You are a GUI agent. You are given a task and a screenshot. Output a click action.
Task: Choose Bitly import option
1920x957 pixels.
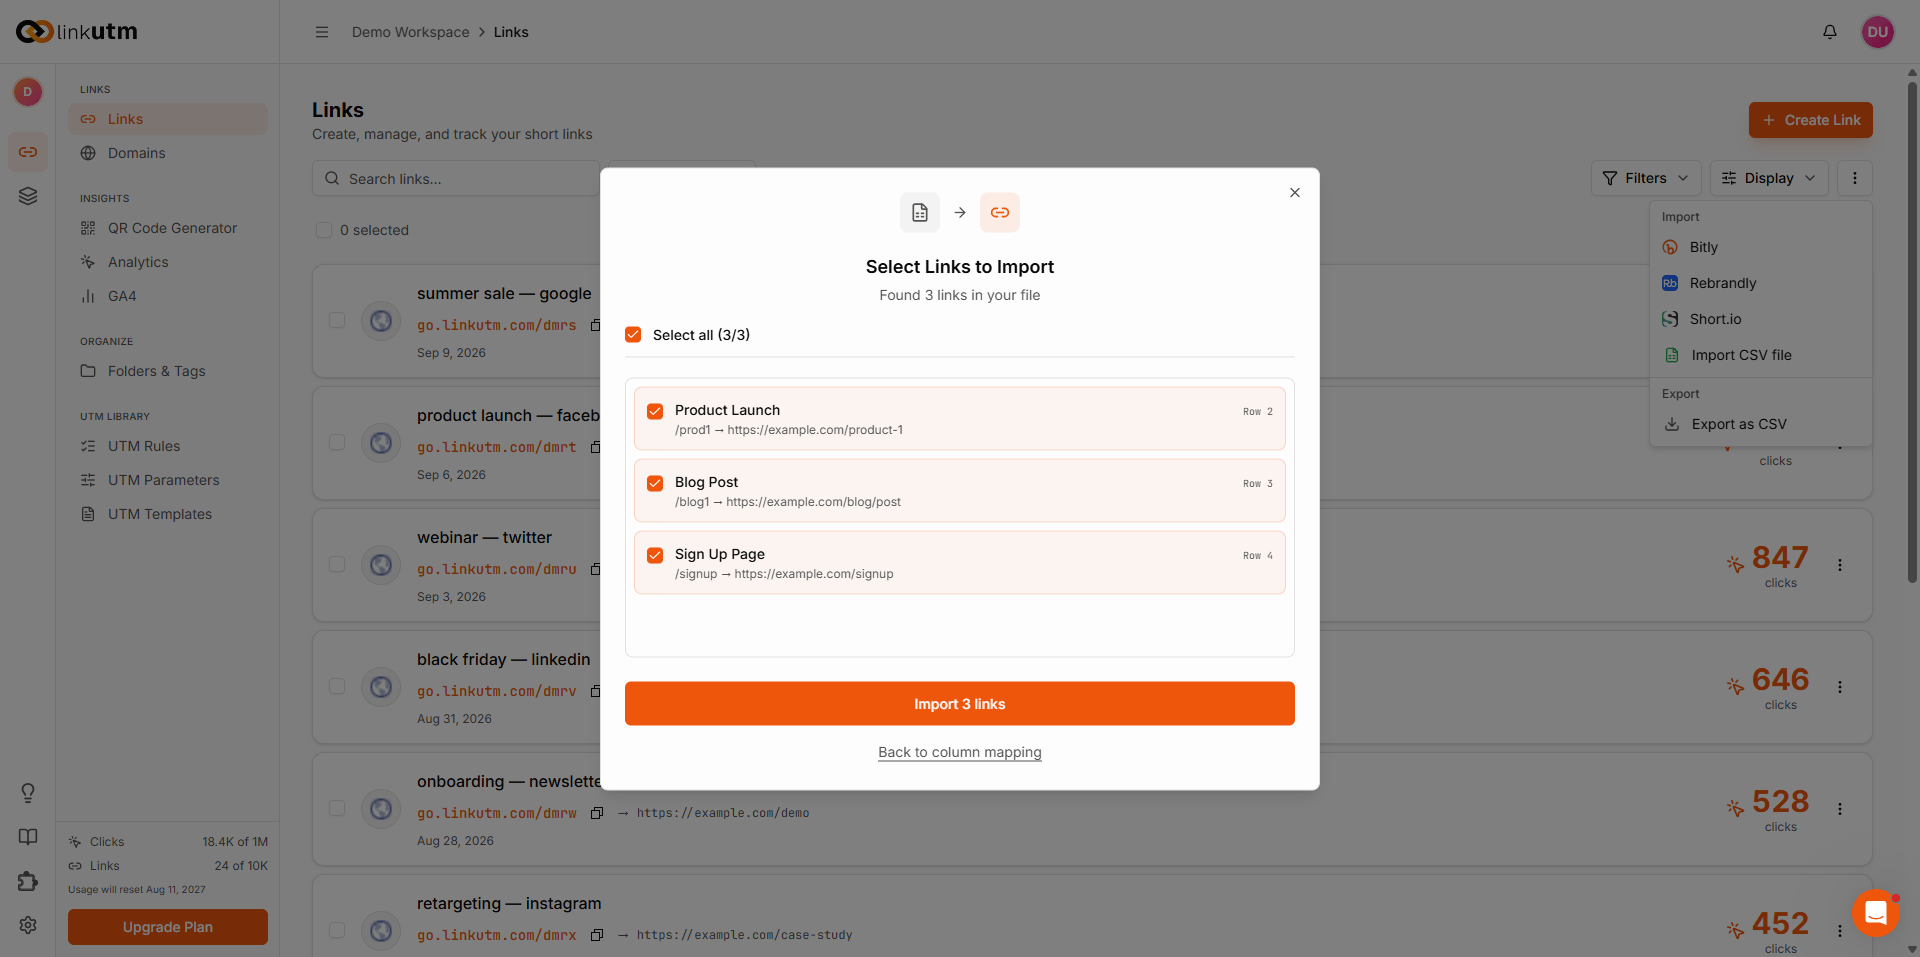click(1761, 247)
